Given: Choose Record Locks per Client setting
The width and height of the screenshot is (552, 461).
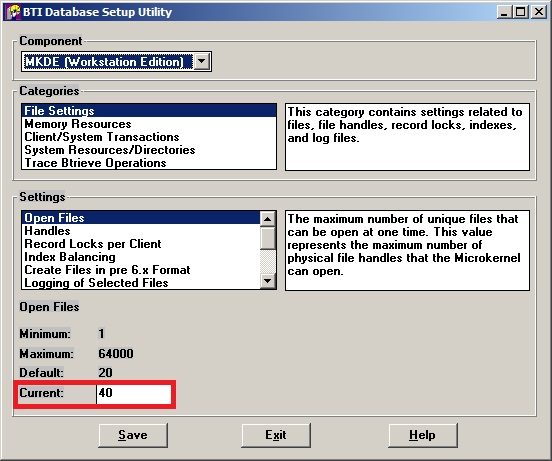Looking at the screenshot, I should (141, 244).
